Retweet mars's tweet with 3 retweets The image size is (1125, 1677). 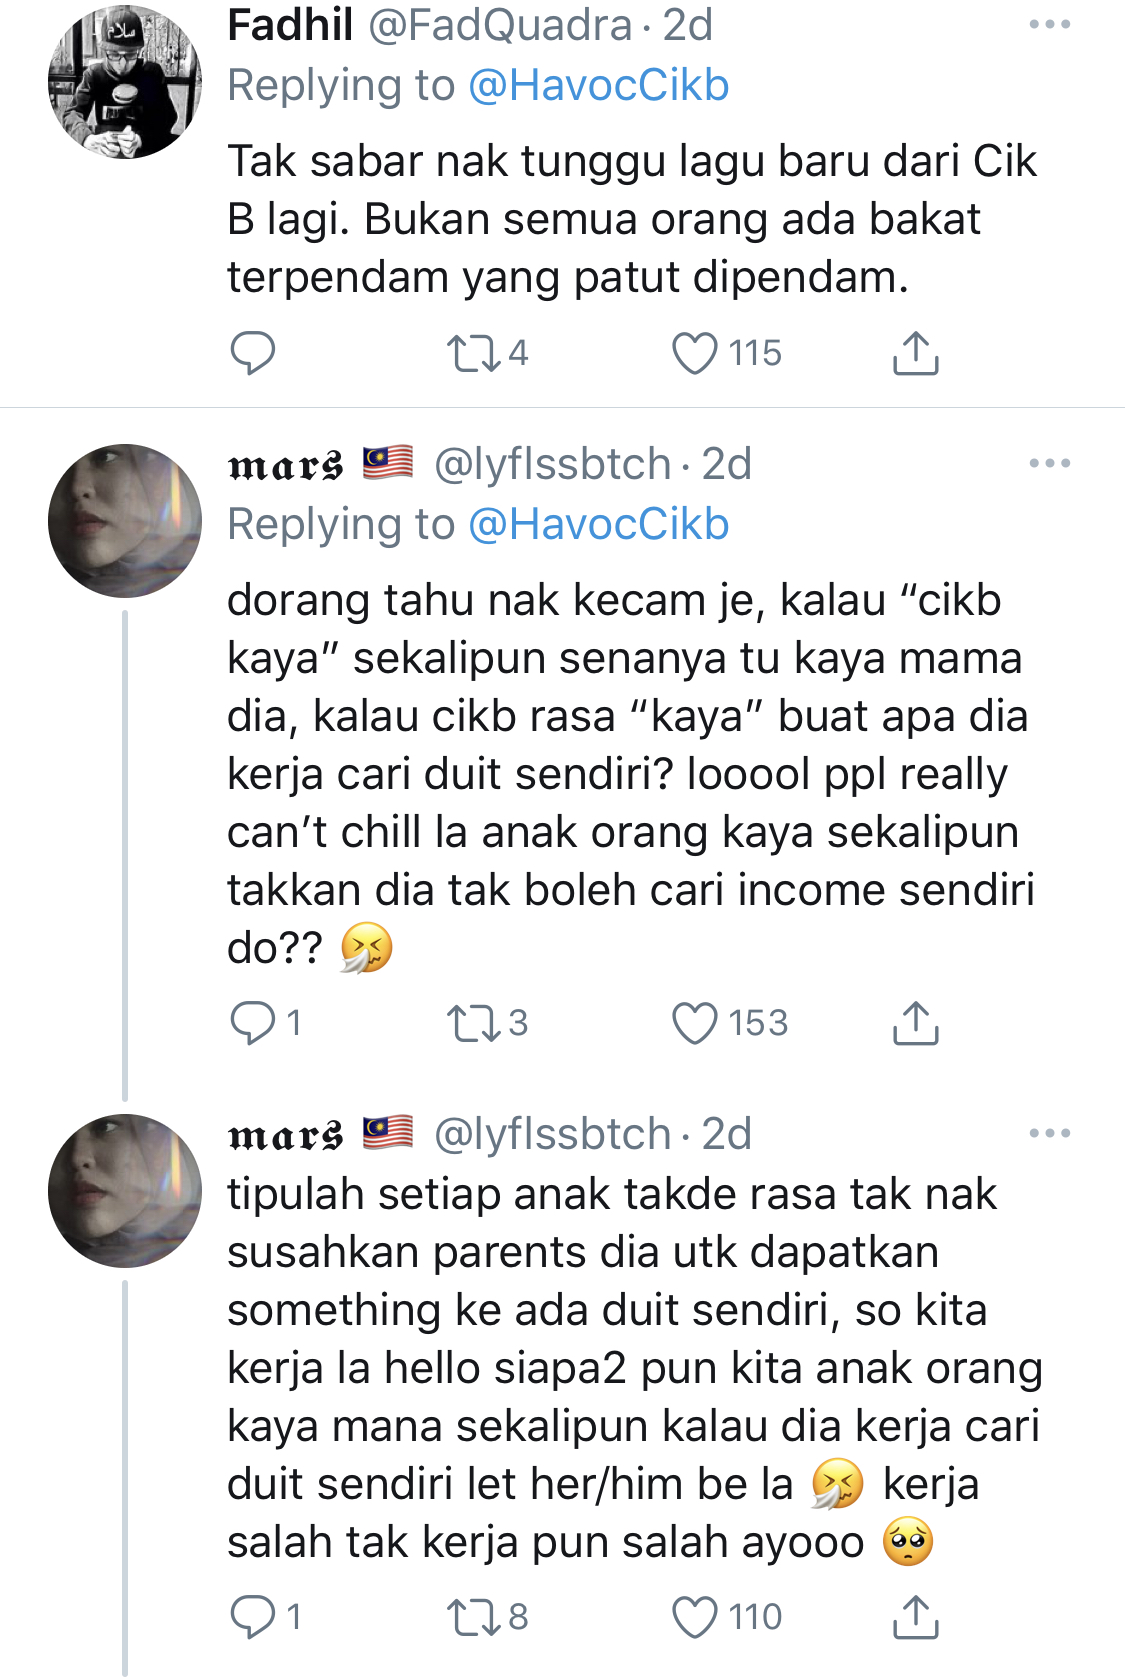point(474,1023)
